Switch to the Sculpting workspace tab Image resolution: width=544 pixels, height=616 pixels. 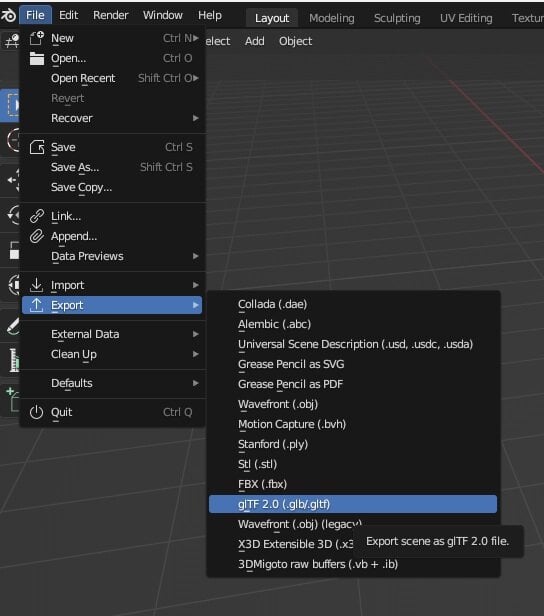397,18
